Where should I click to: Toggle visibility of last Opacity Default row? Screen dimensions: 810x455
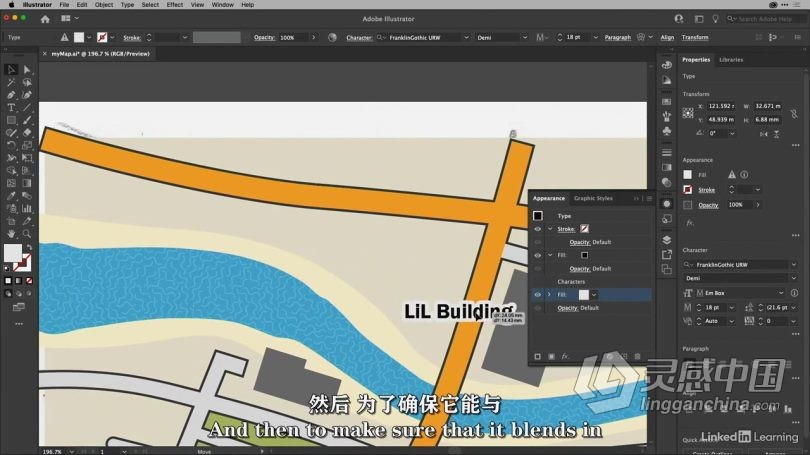tap(538, 308)
